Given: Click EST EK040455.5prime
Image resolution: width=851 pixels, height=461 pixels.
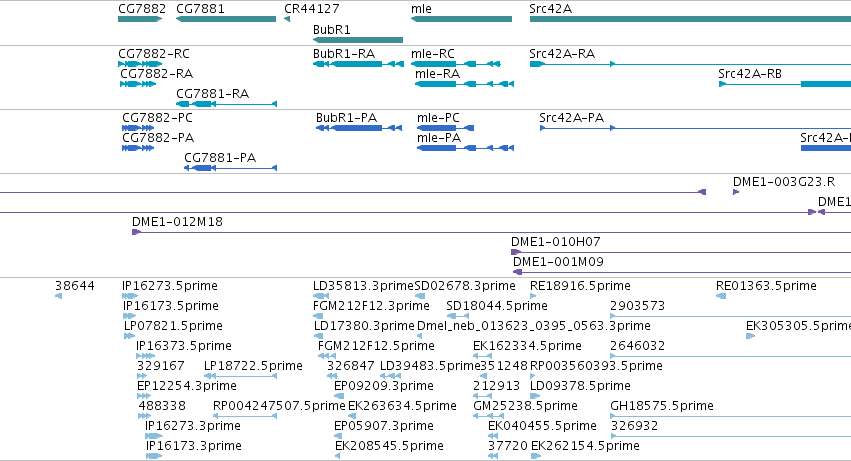Looking at the screenshot, I should click(x=542, y=427).
